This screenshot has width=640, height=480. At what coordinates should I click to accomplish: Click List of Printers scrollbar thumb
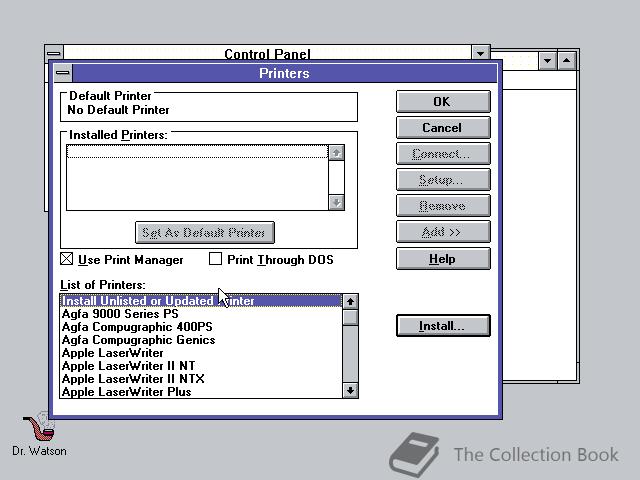pos(350,318)
